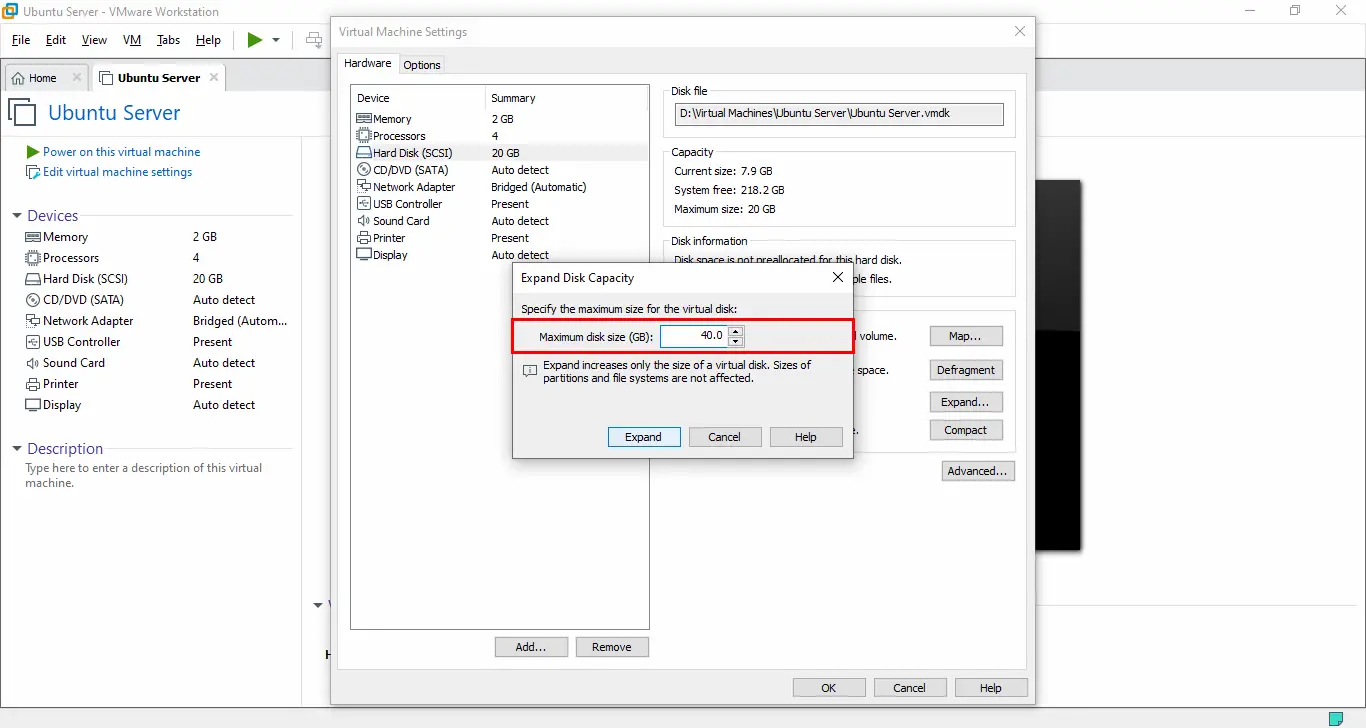Screen dimensions: 1366x728
Task: Click Expand button in Expand Disk Capacity dialog
Action: click(644, 437)
